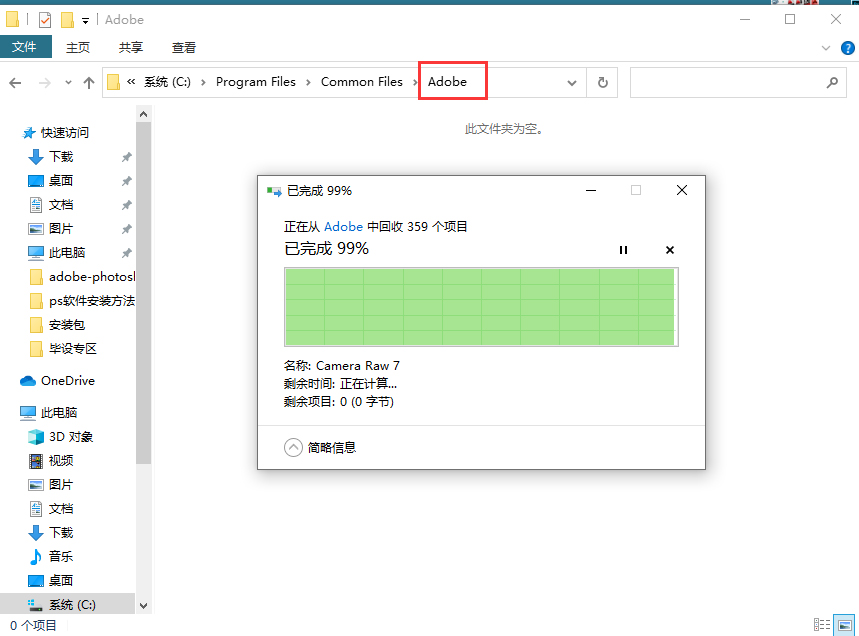The width and height of the screenshot is (859, 636).
Task: Expand the address bar history dropdown
Action: pyautogui.click(x=571, y=83)
